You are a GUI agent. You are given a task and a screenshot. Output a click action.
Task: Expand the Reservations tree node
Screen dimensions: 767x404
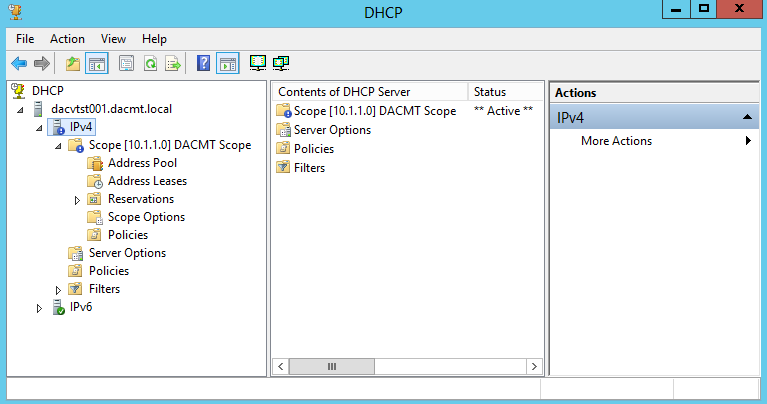click(x=77, y=200)
